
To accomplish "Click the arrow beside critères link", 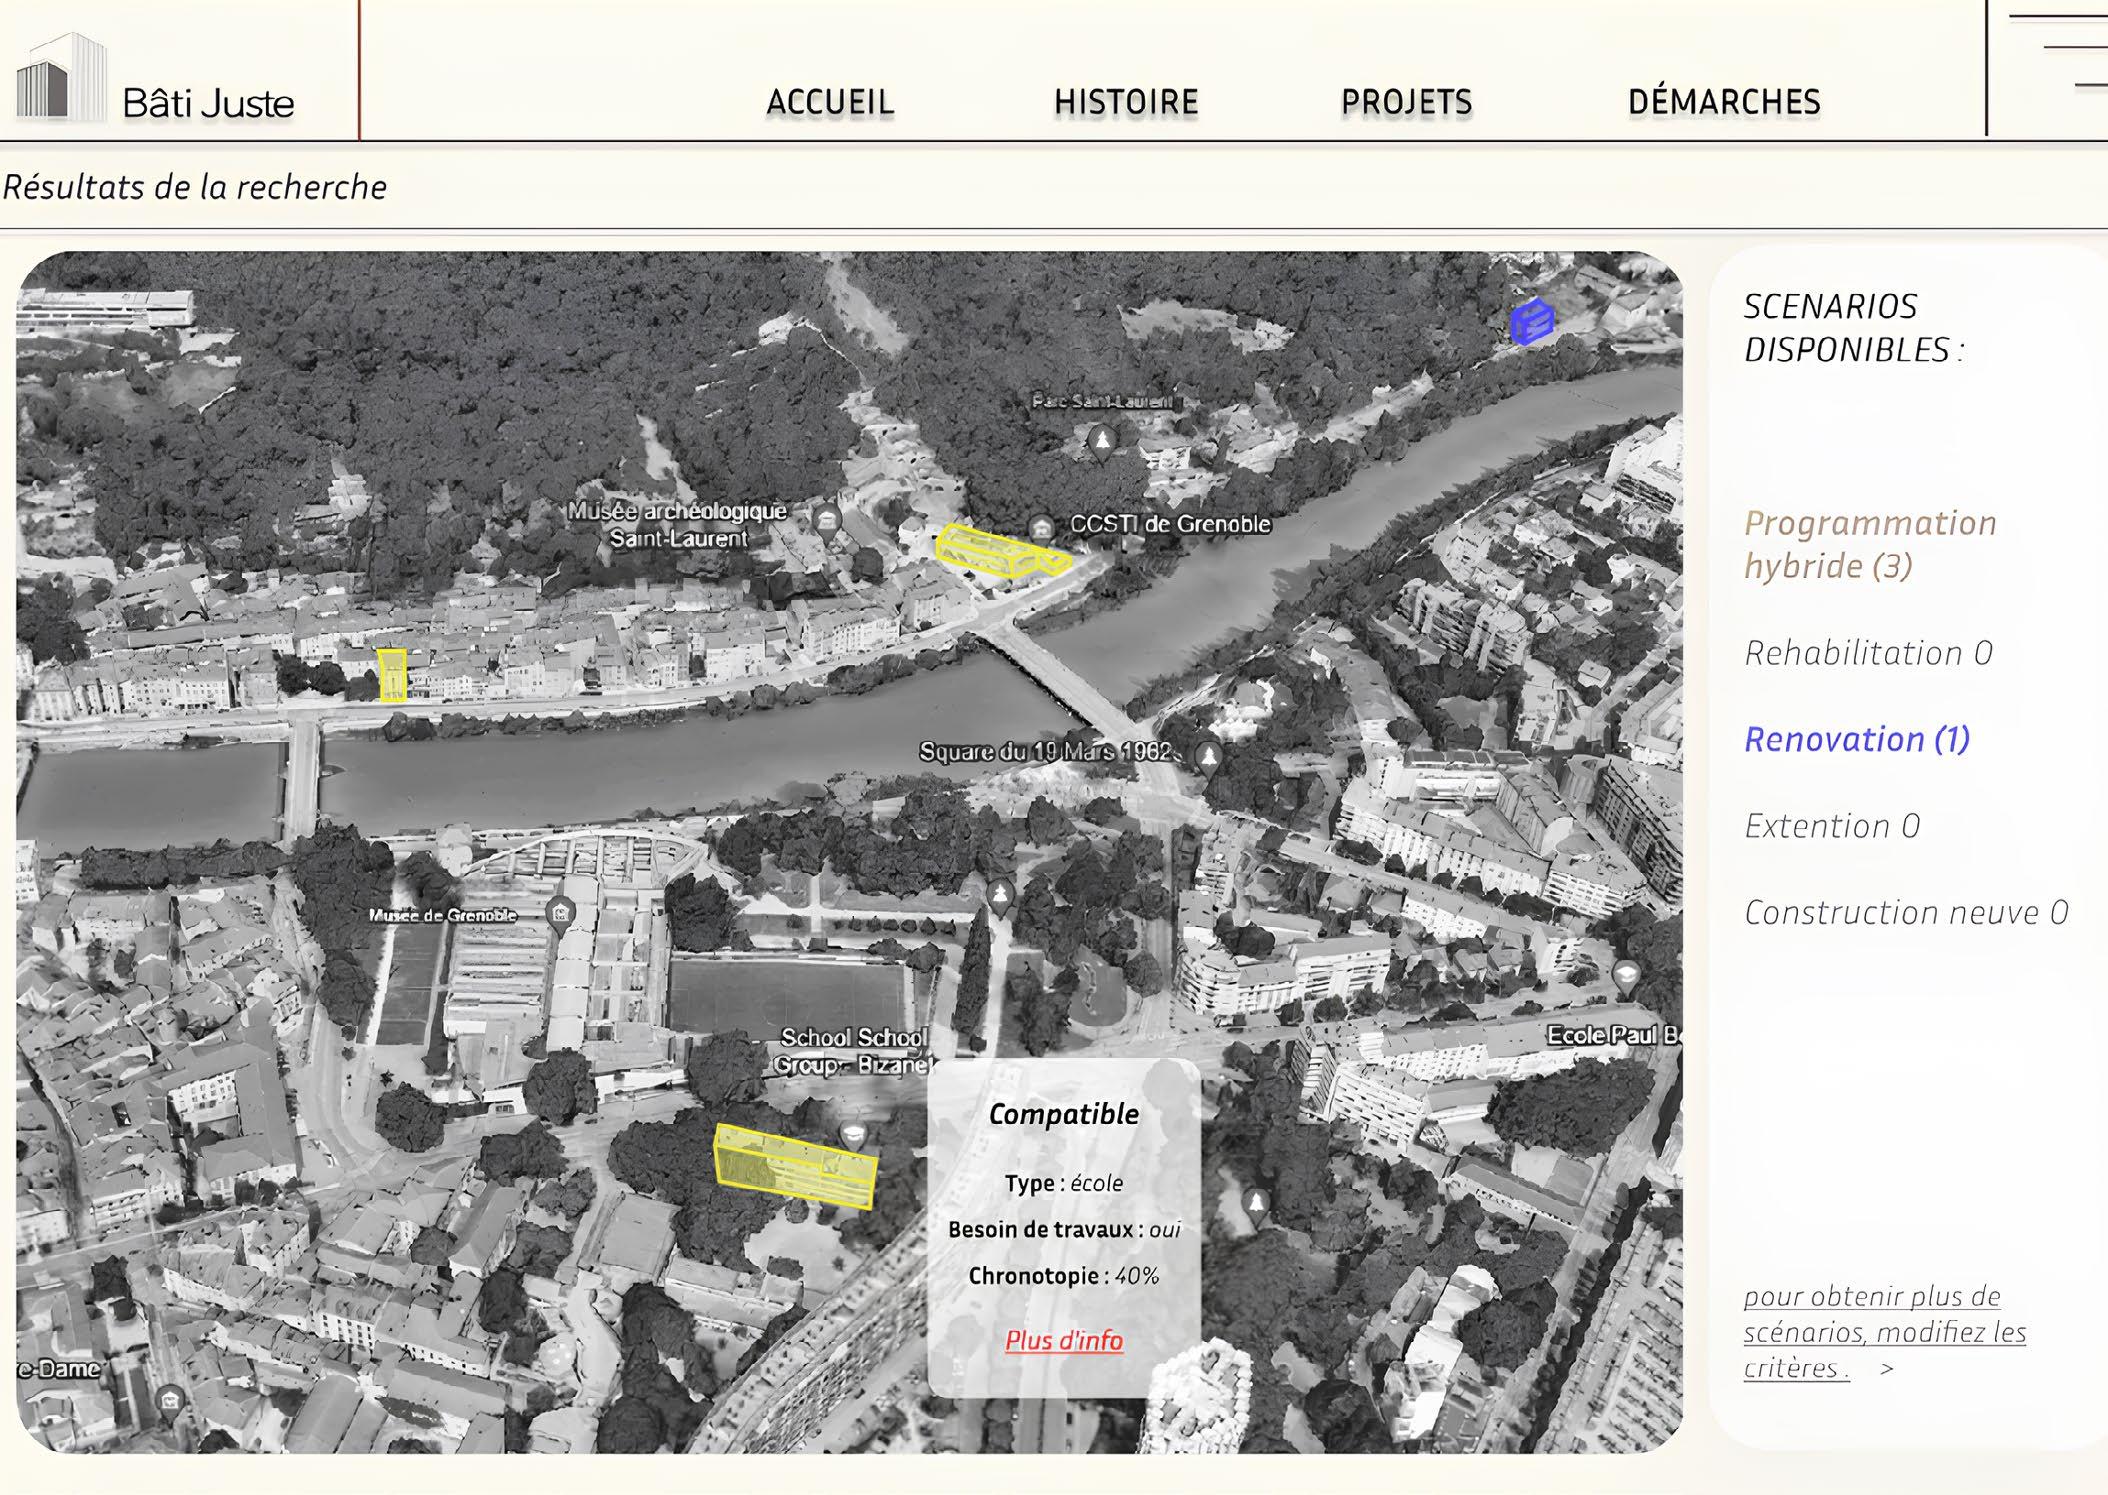I will point(1886,1368).
